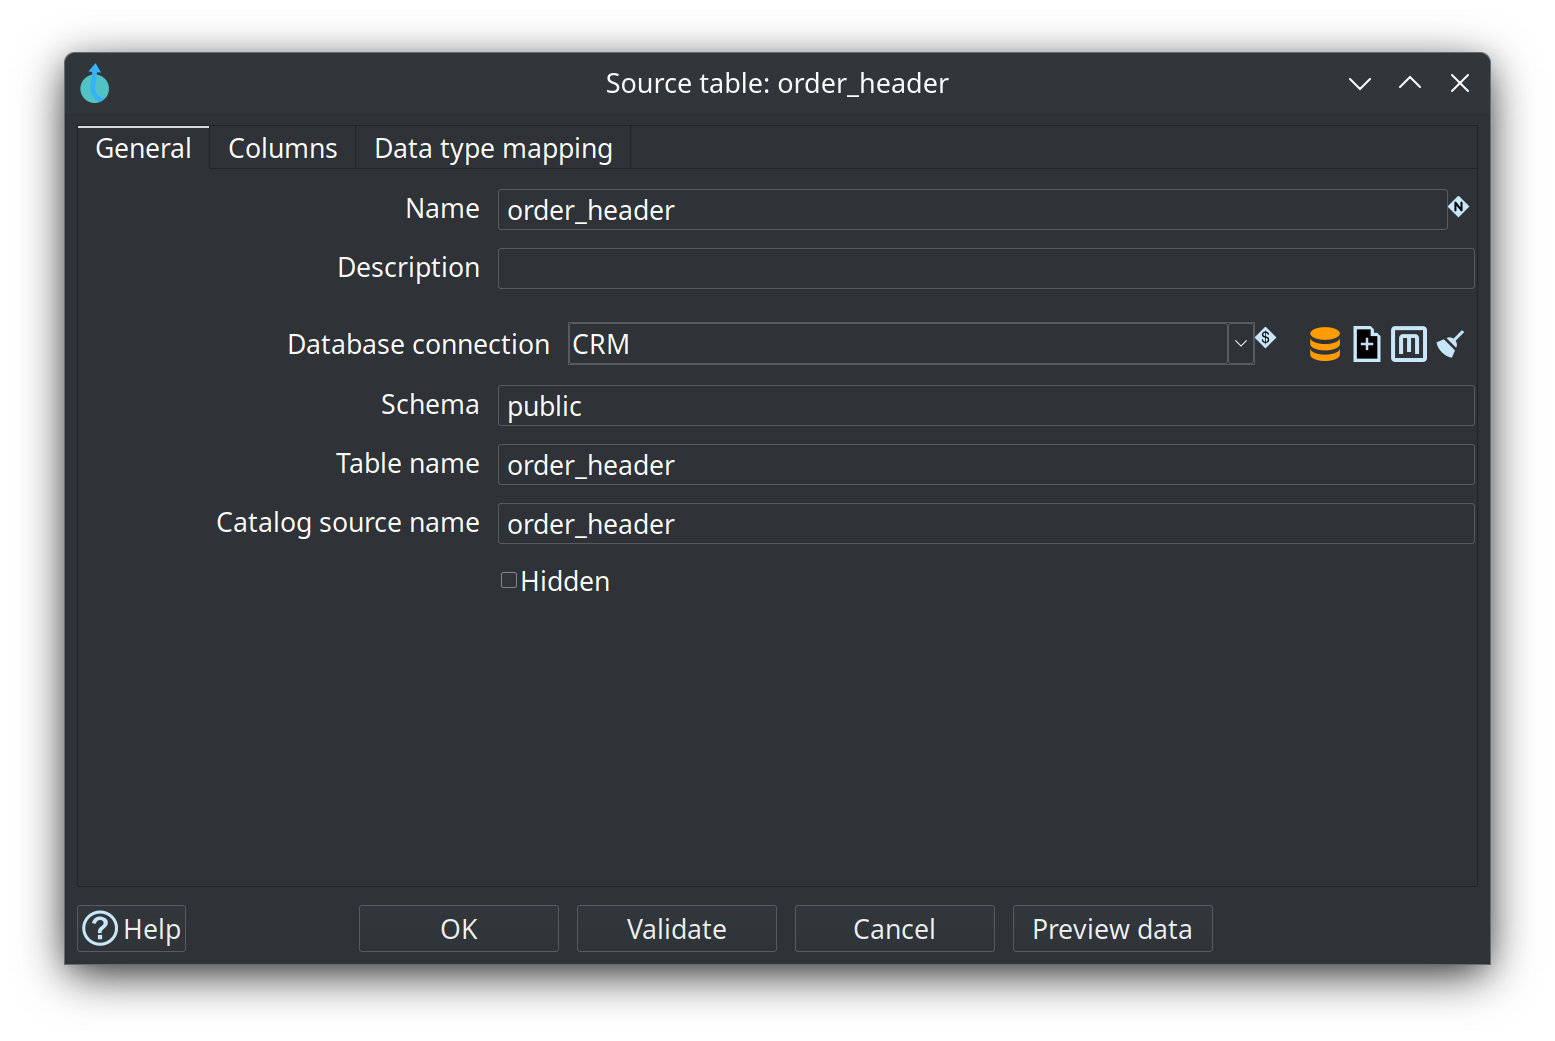Image resolution: width=1555 pixels, height=1041 pixels.
Task: Click the 'Database connection' label
Action: click(418, 344)
